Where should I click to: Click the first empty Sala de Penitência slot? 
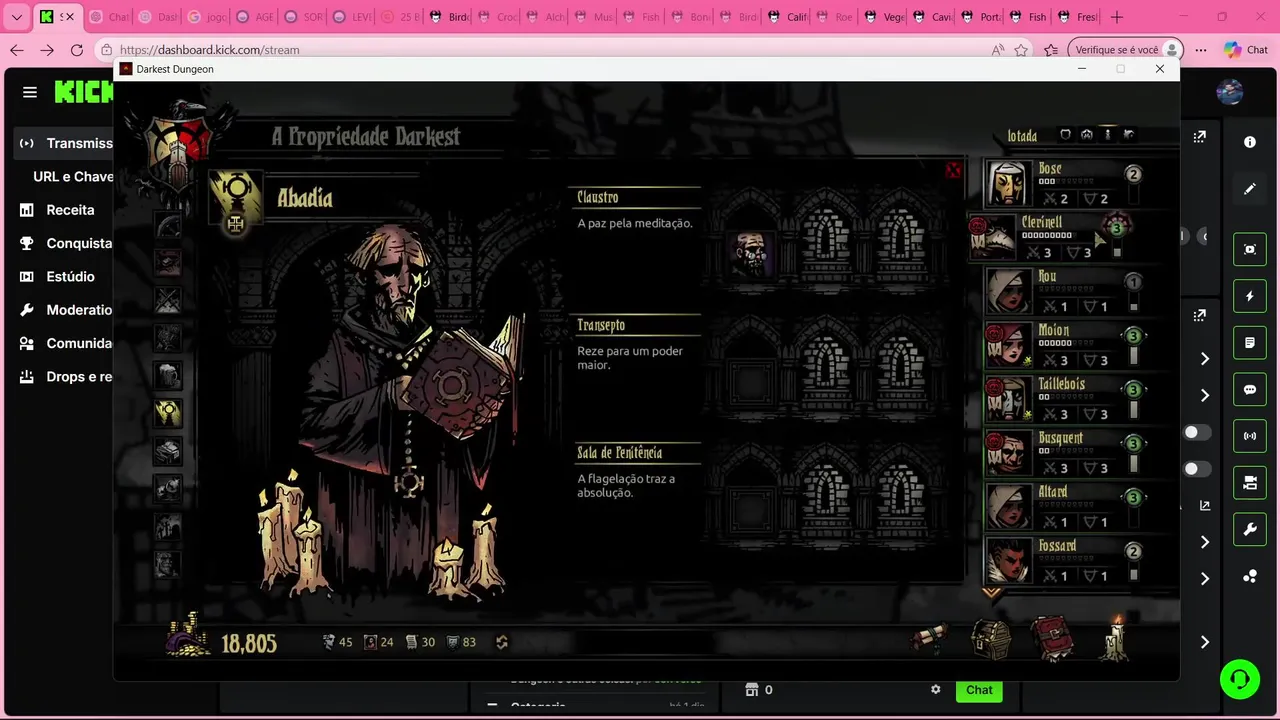[x=751, y=509]
